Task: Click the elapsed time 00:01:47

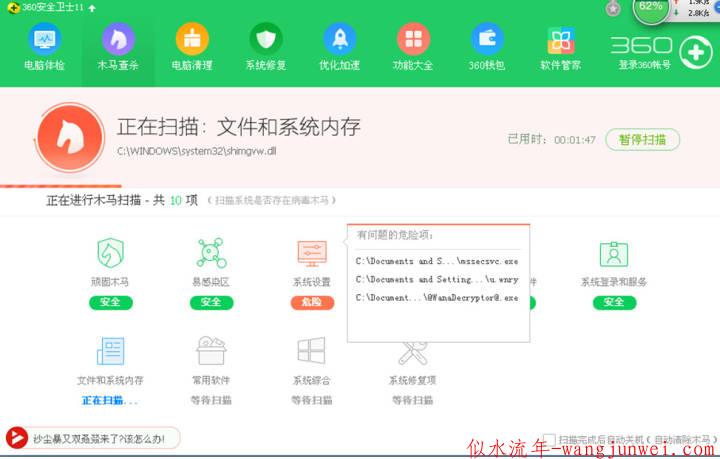Action: [x=575, y=140]
